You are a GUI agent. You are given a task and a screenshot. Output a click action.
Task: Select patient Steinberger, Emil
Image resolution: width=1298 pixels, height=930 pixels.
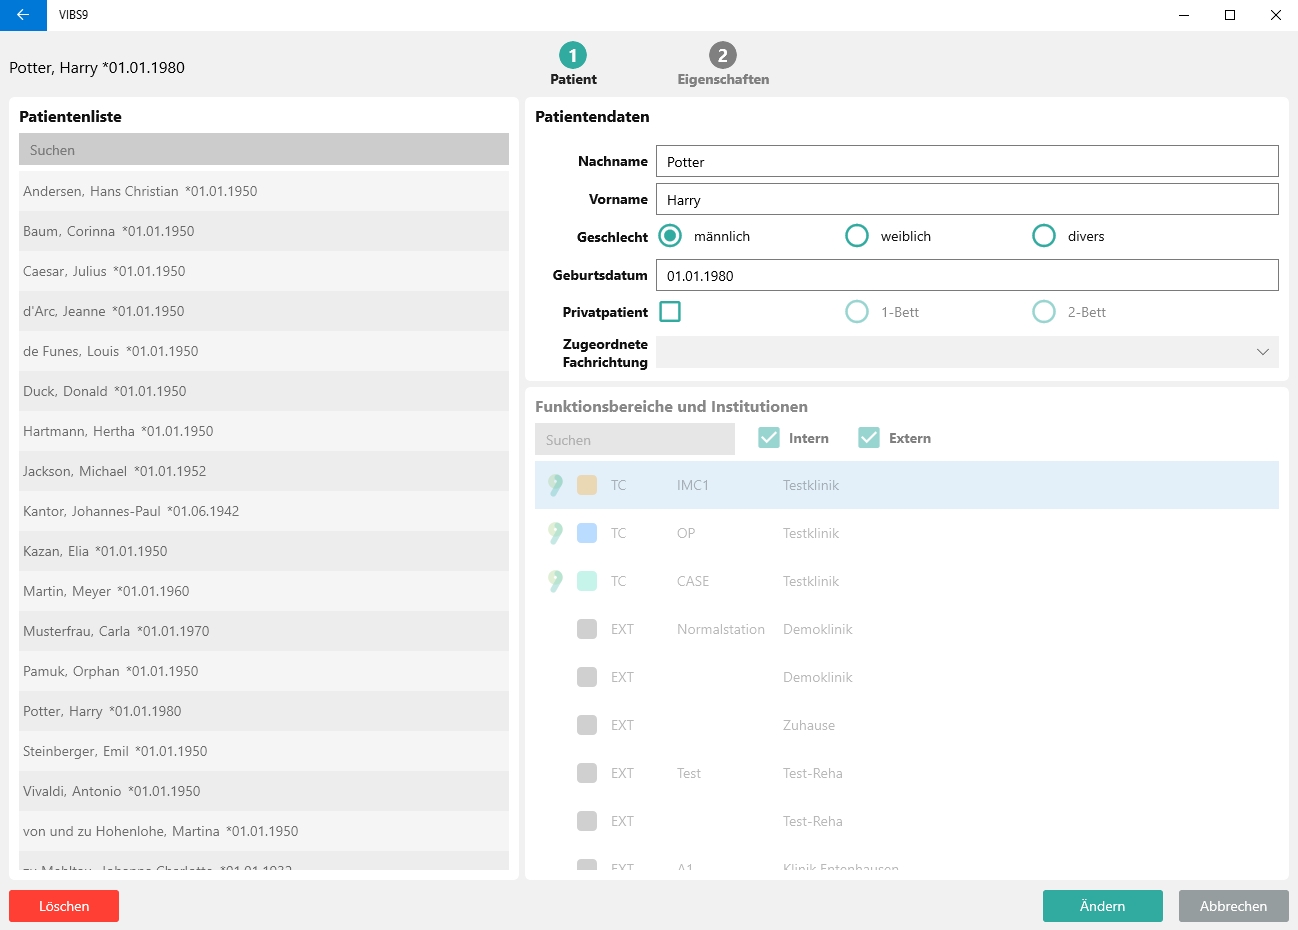(264, 751)
